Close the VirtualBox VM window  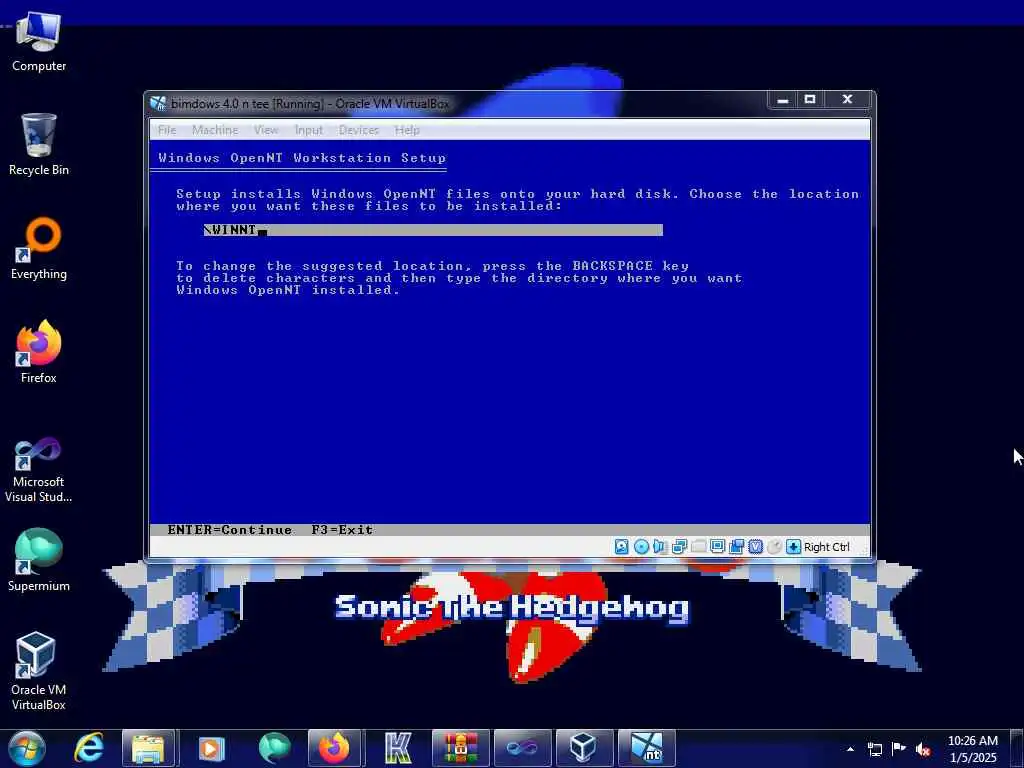pyautogui.click(x=848, y=99)
